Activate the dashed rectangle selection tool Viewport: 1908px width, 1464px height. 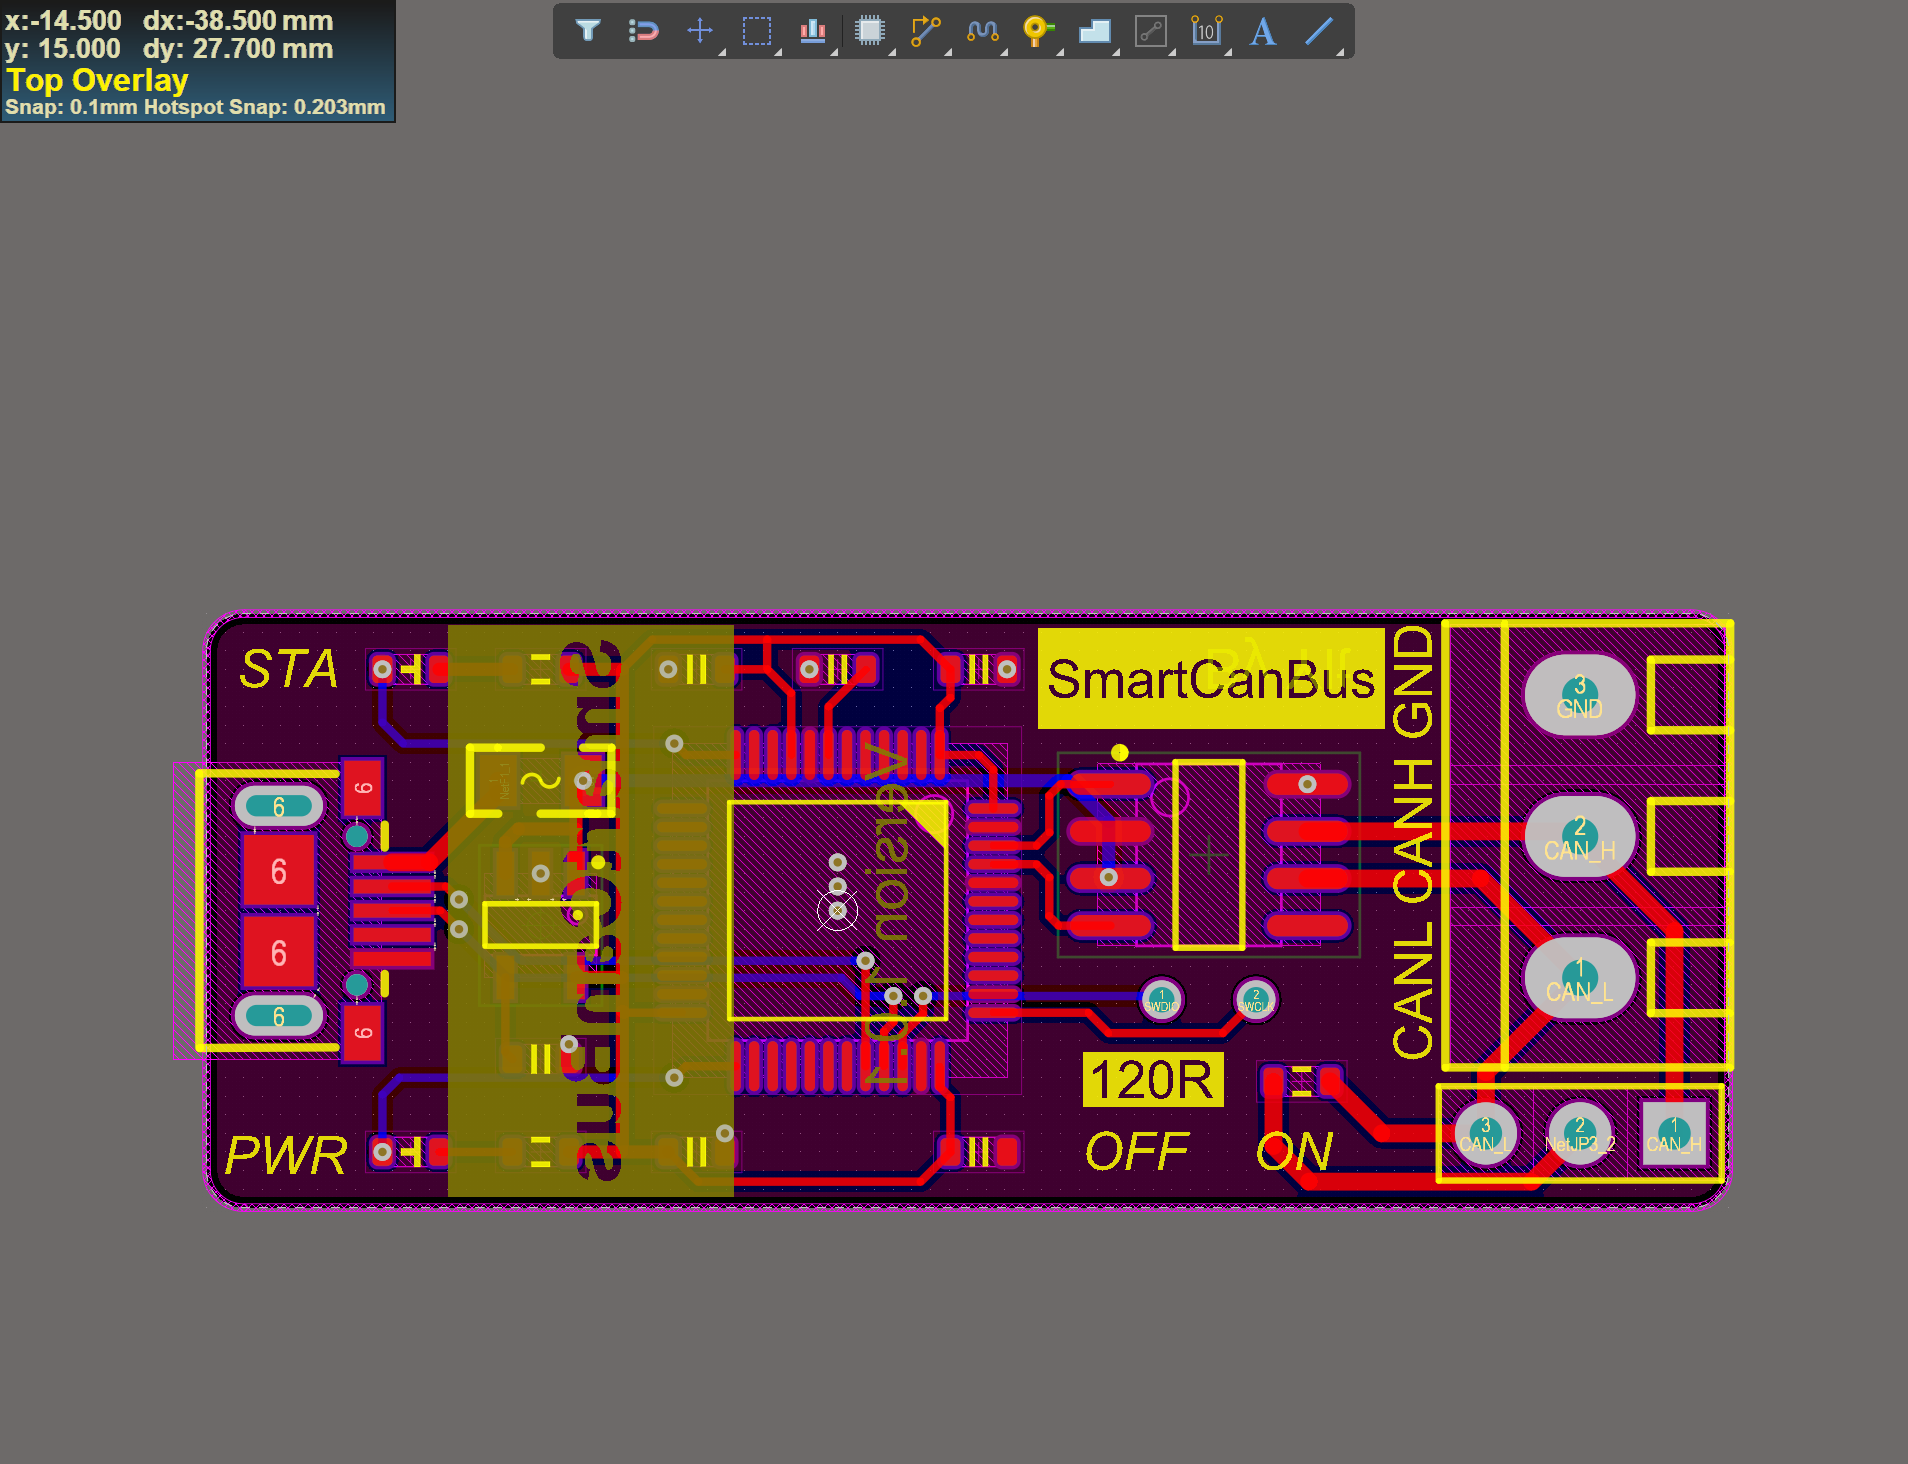click(x=757, y=31)
